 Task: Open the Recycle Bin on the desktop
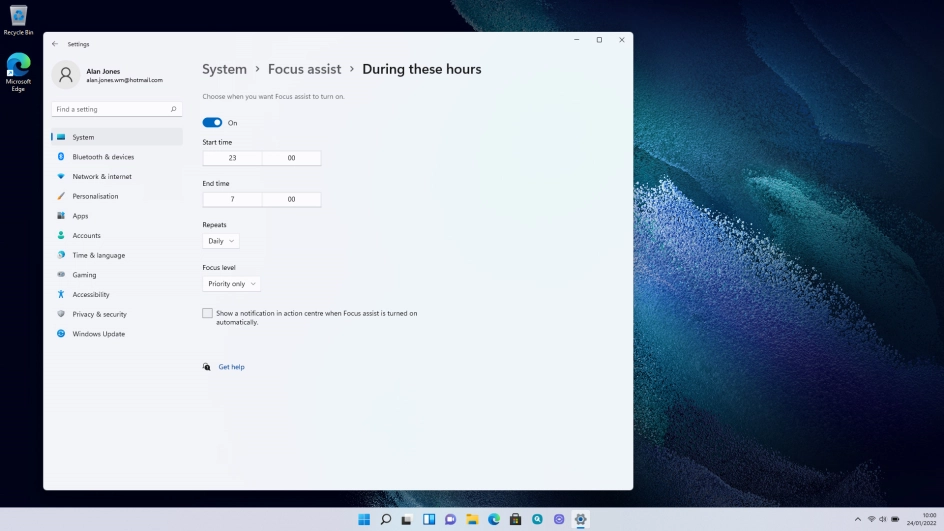click(x=18, y=18)
